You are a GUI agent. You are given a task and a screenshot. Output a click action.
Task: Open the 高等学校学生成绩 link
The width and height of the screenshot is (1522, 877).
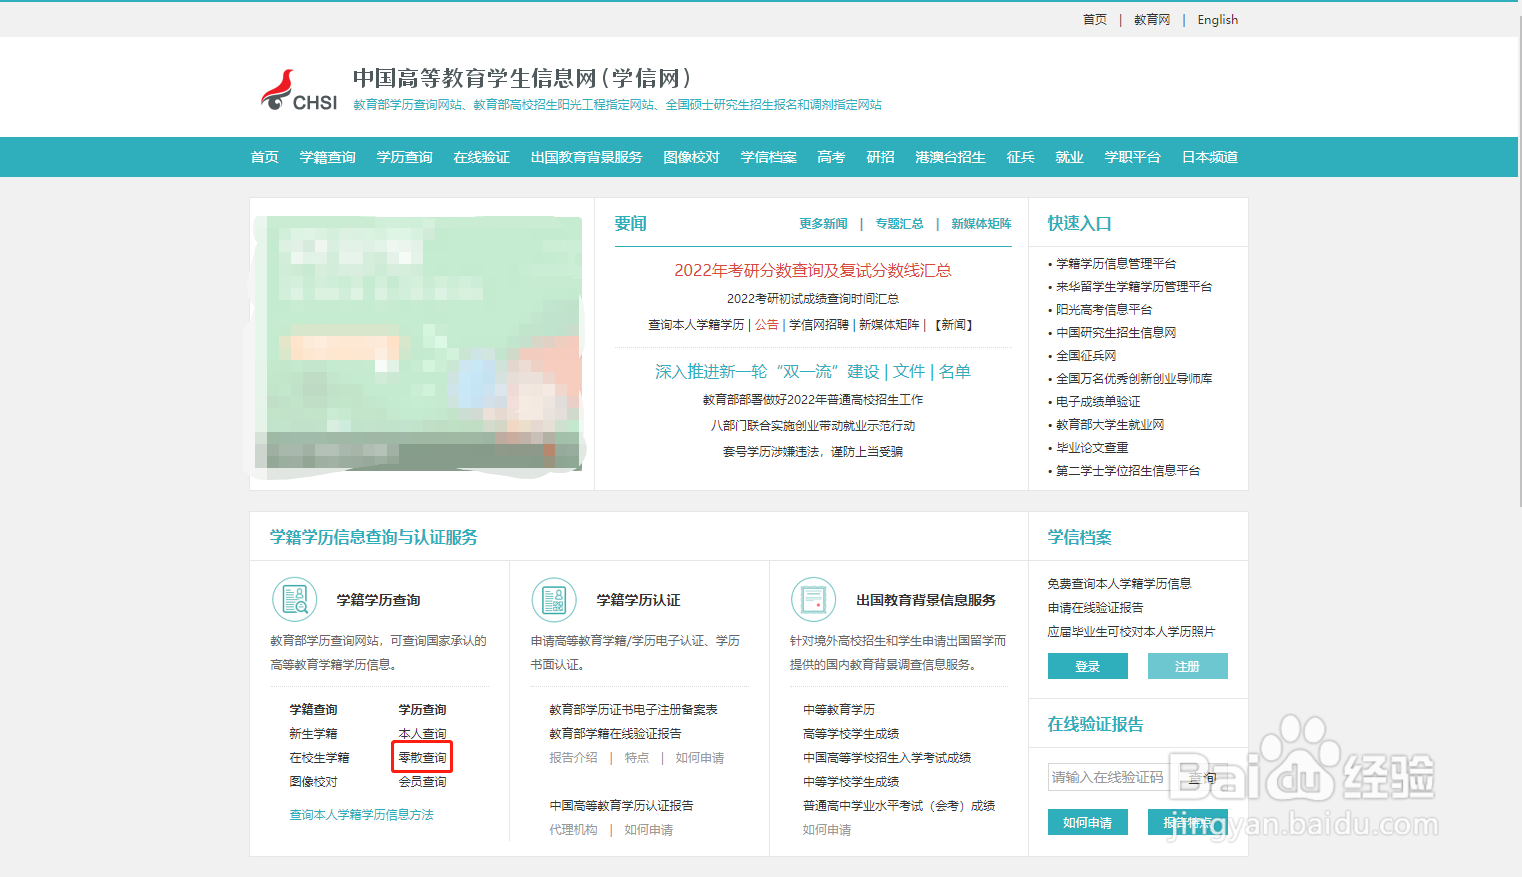tap(851, 734)
